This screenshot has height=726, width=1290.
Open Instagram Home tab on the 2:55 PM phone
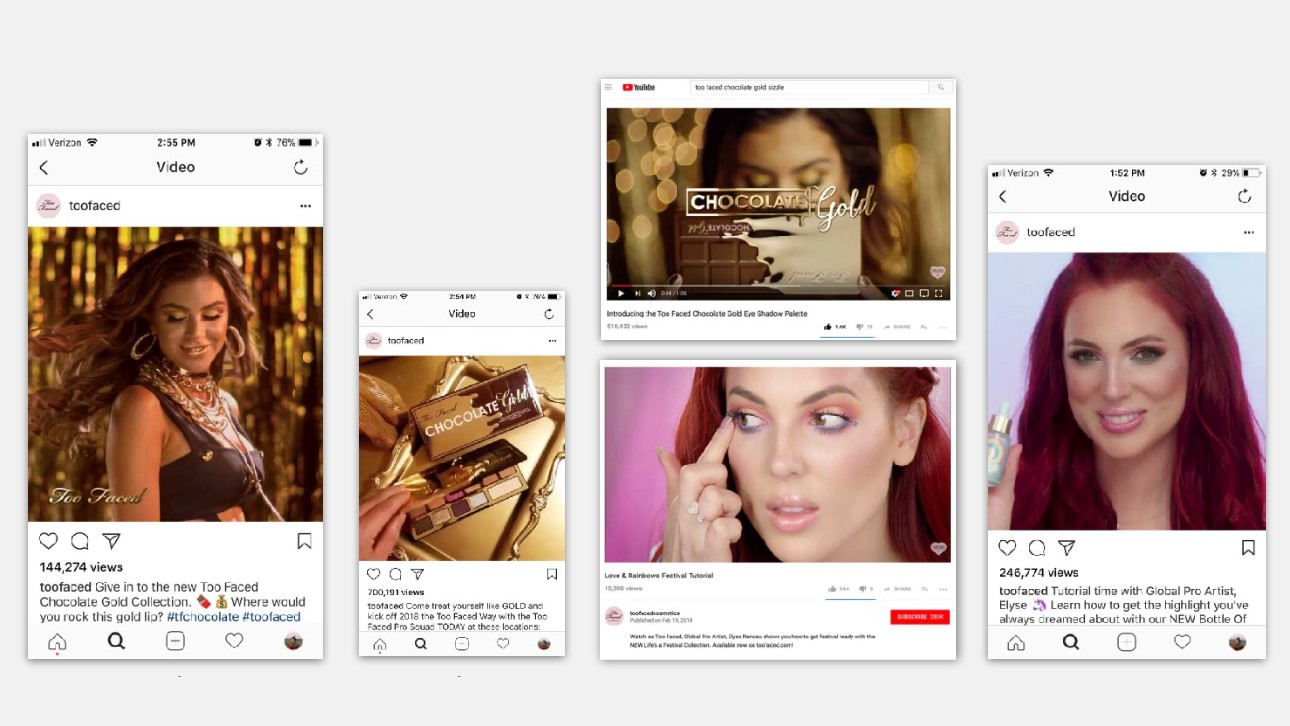click(x=57, y=642)
